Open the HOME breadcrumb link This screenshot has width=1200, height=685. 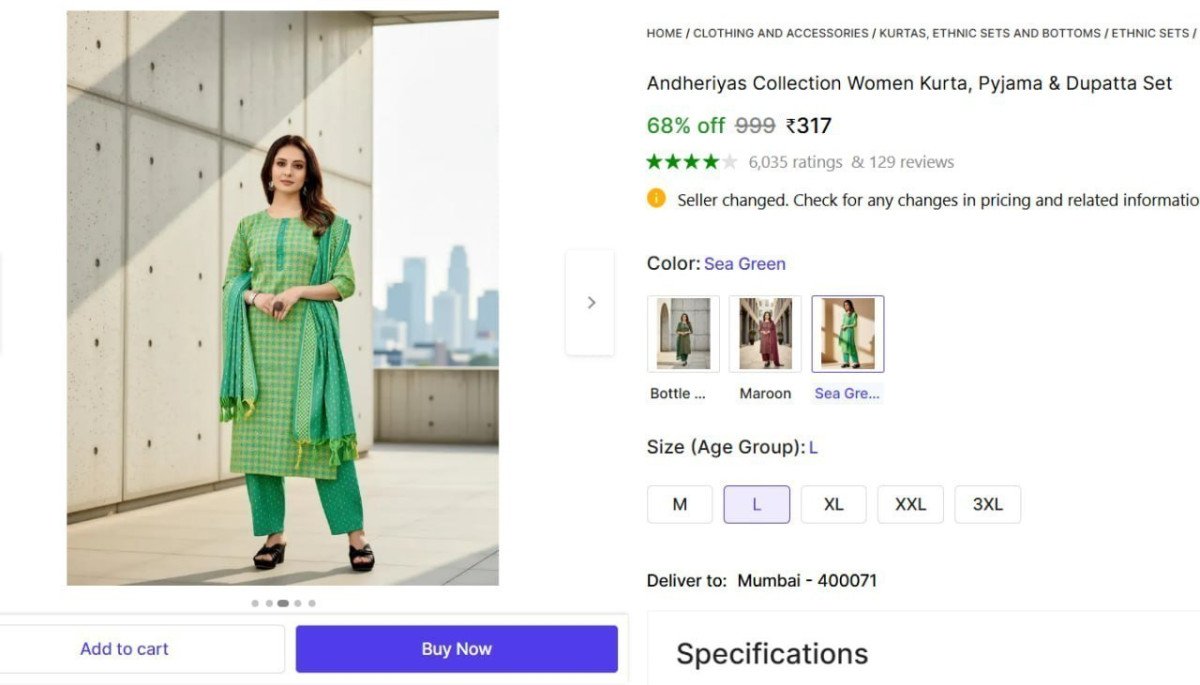[x=663, y=33]
